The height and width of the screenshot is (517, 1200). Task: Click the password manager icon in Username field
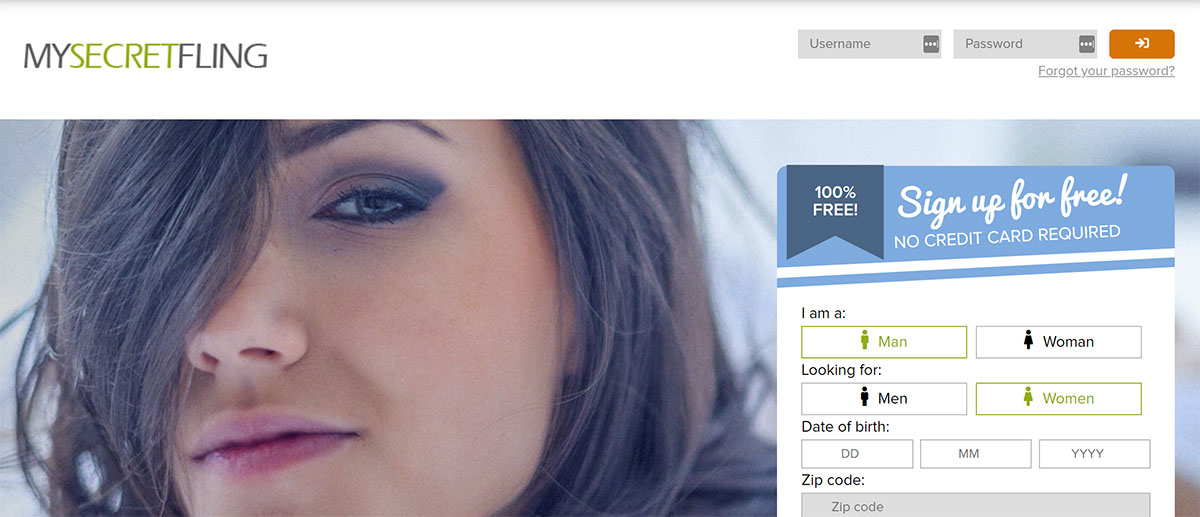pyautogui.click(x=931, y=44)
